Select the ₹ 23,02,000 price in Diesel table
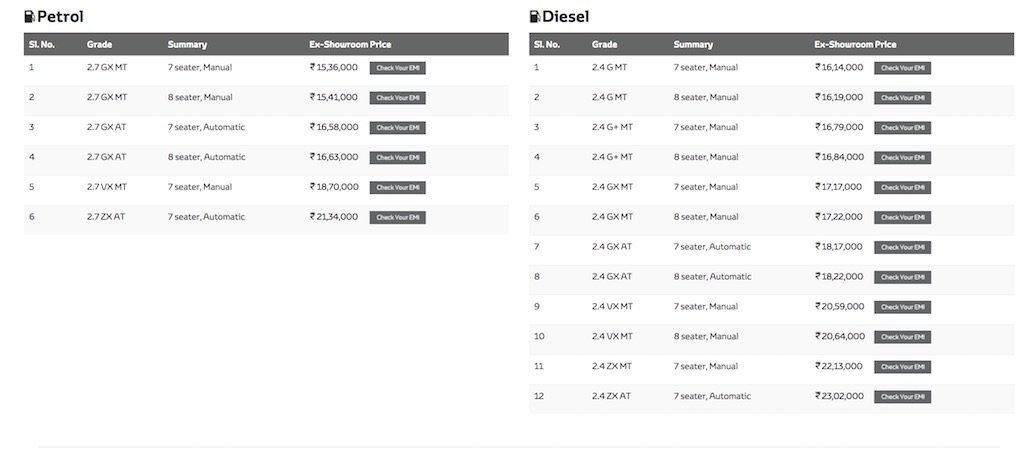This screenshot has width=1024, height=451. (840, 396)
